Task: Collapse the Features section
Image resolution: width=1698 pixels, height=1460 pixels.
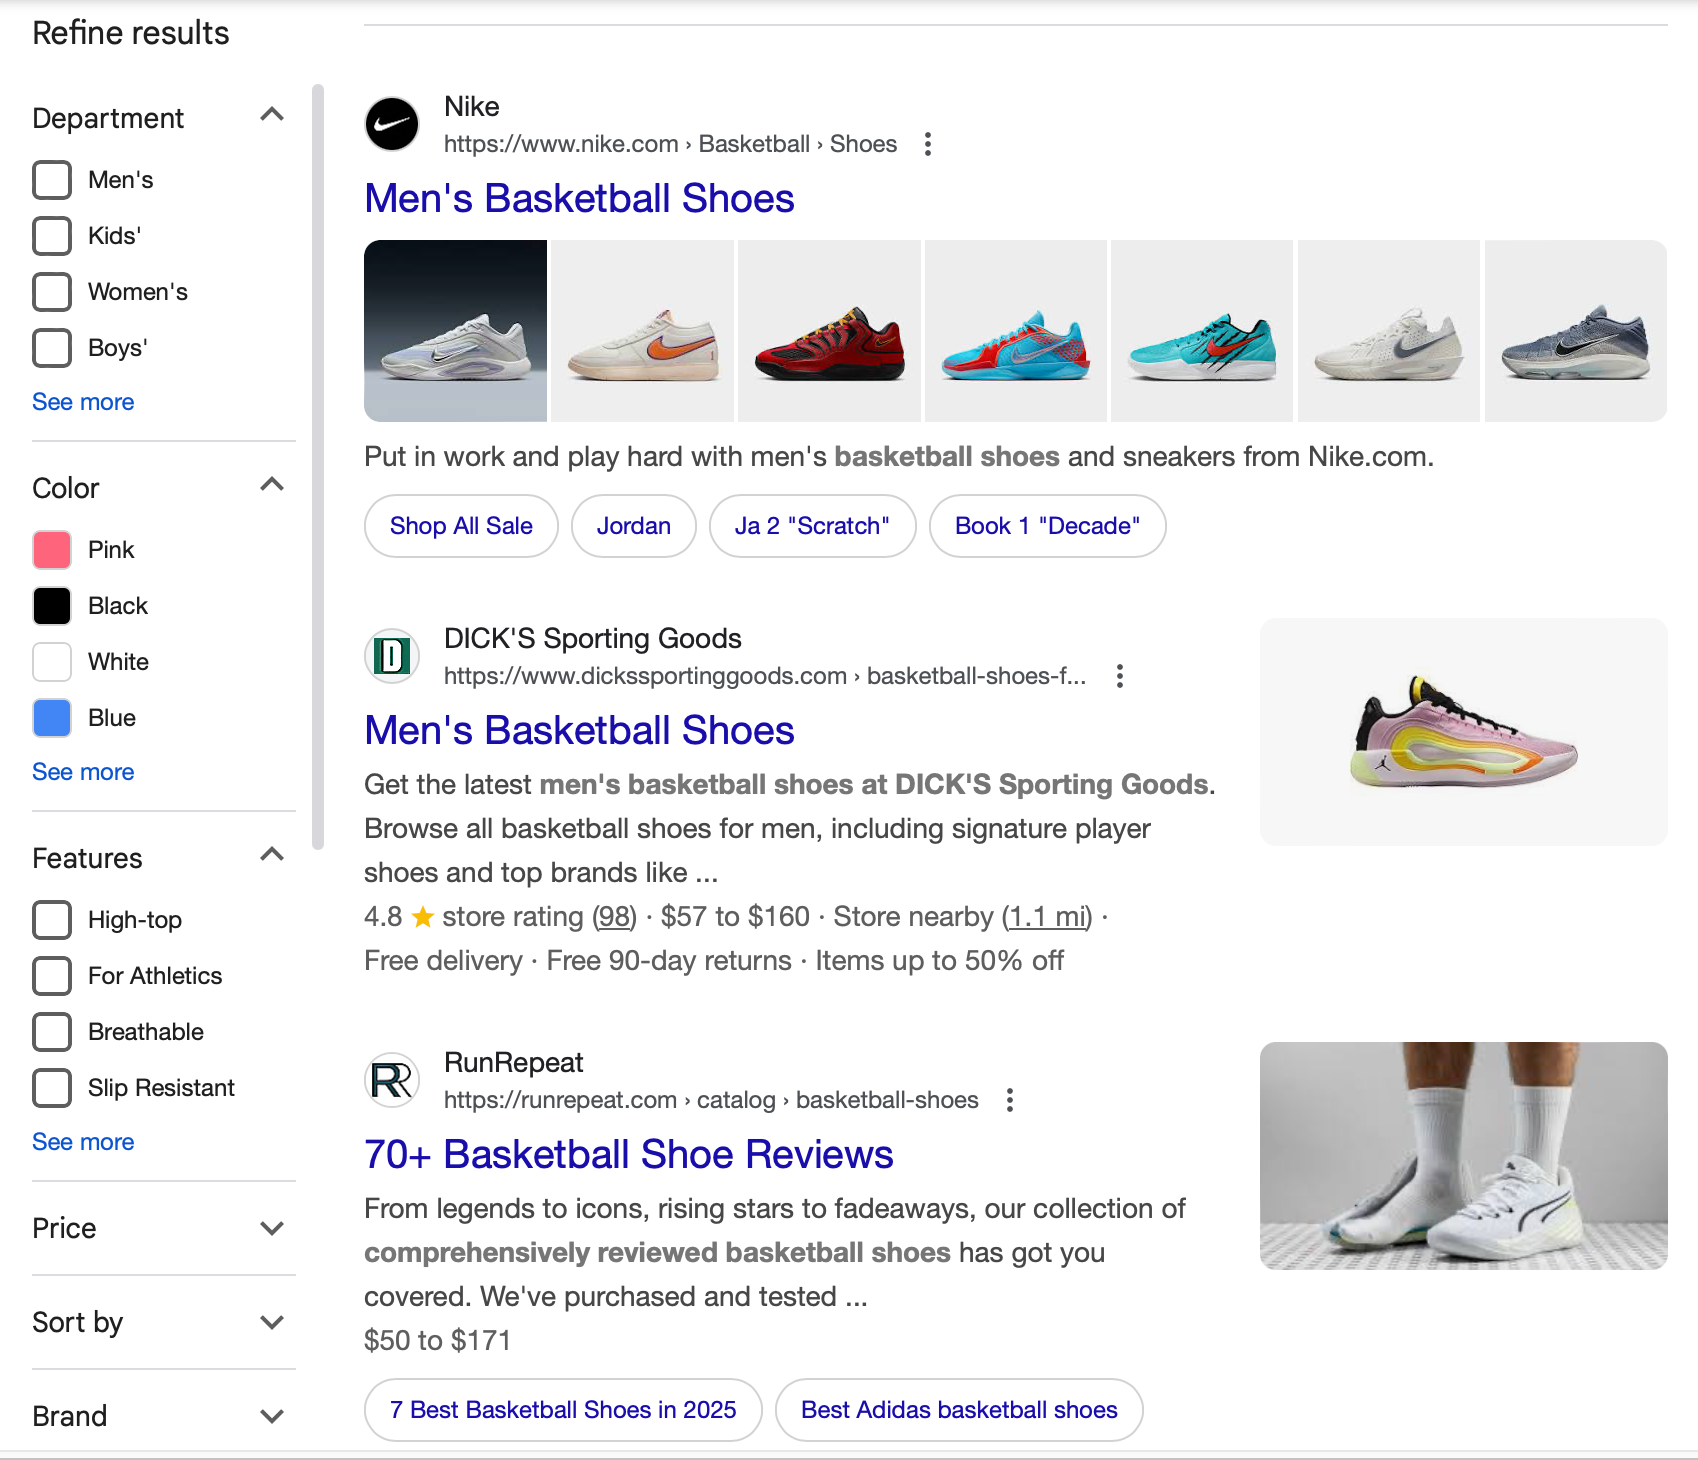Action: tap(272, 855)
